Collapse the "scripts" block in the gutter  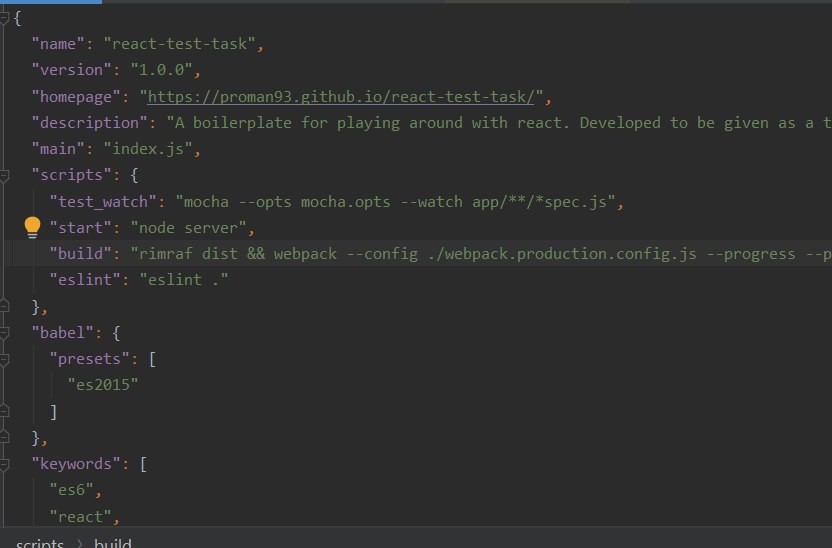pyautogui.click(x=4, y=176)
